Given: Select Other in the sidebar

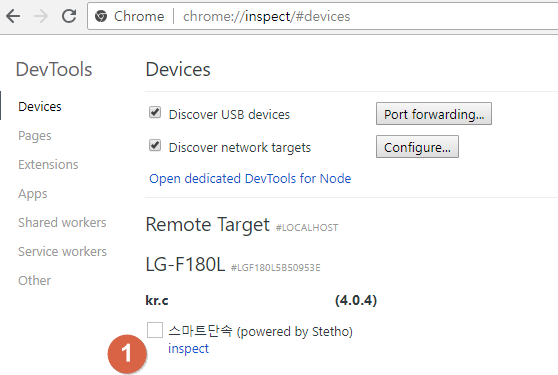Looking at the screenshot, I should tap(35, 281).
